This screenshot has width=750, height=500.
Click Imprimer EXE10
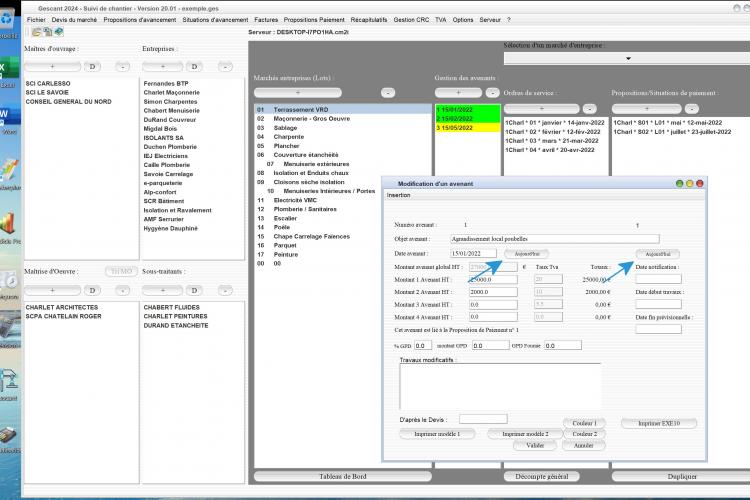(659, 423)
